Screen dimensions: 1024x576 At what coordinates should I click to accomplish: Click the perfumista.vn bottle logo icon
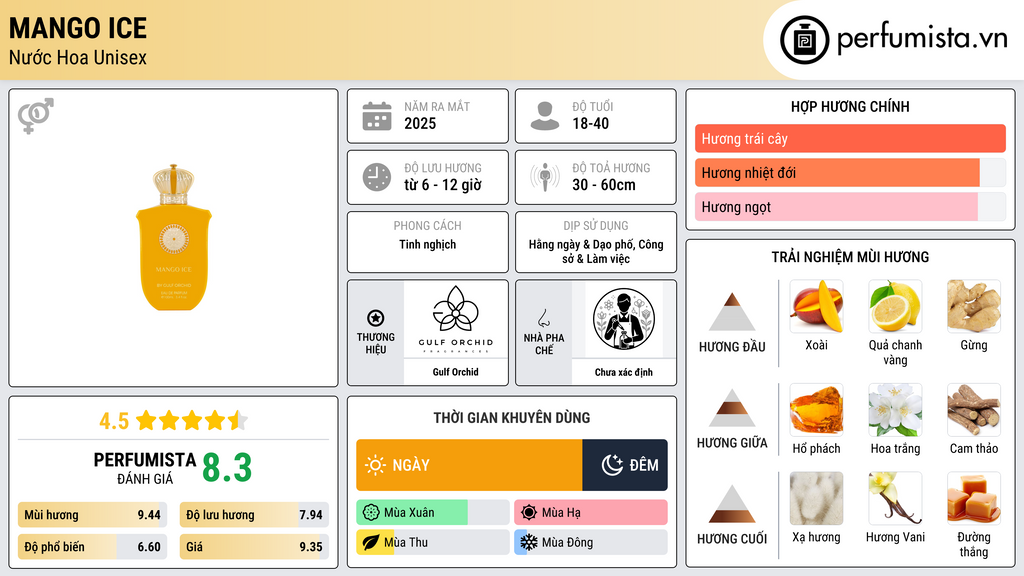point(804,40)
